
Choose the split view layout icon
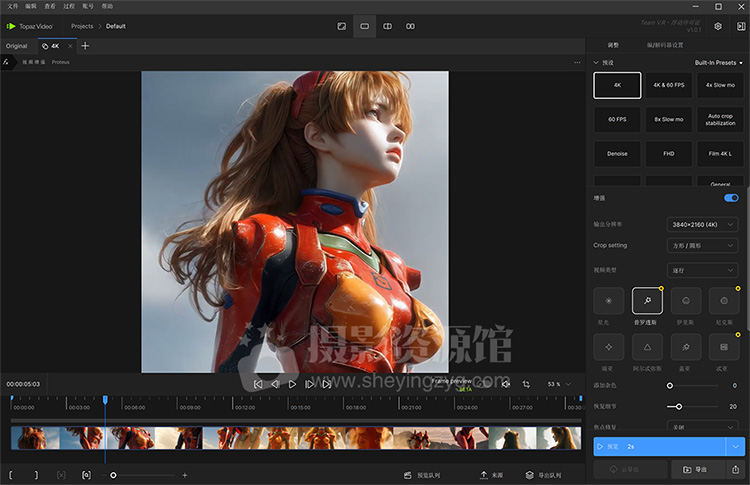[x=388, y=26]
